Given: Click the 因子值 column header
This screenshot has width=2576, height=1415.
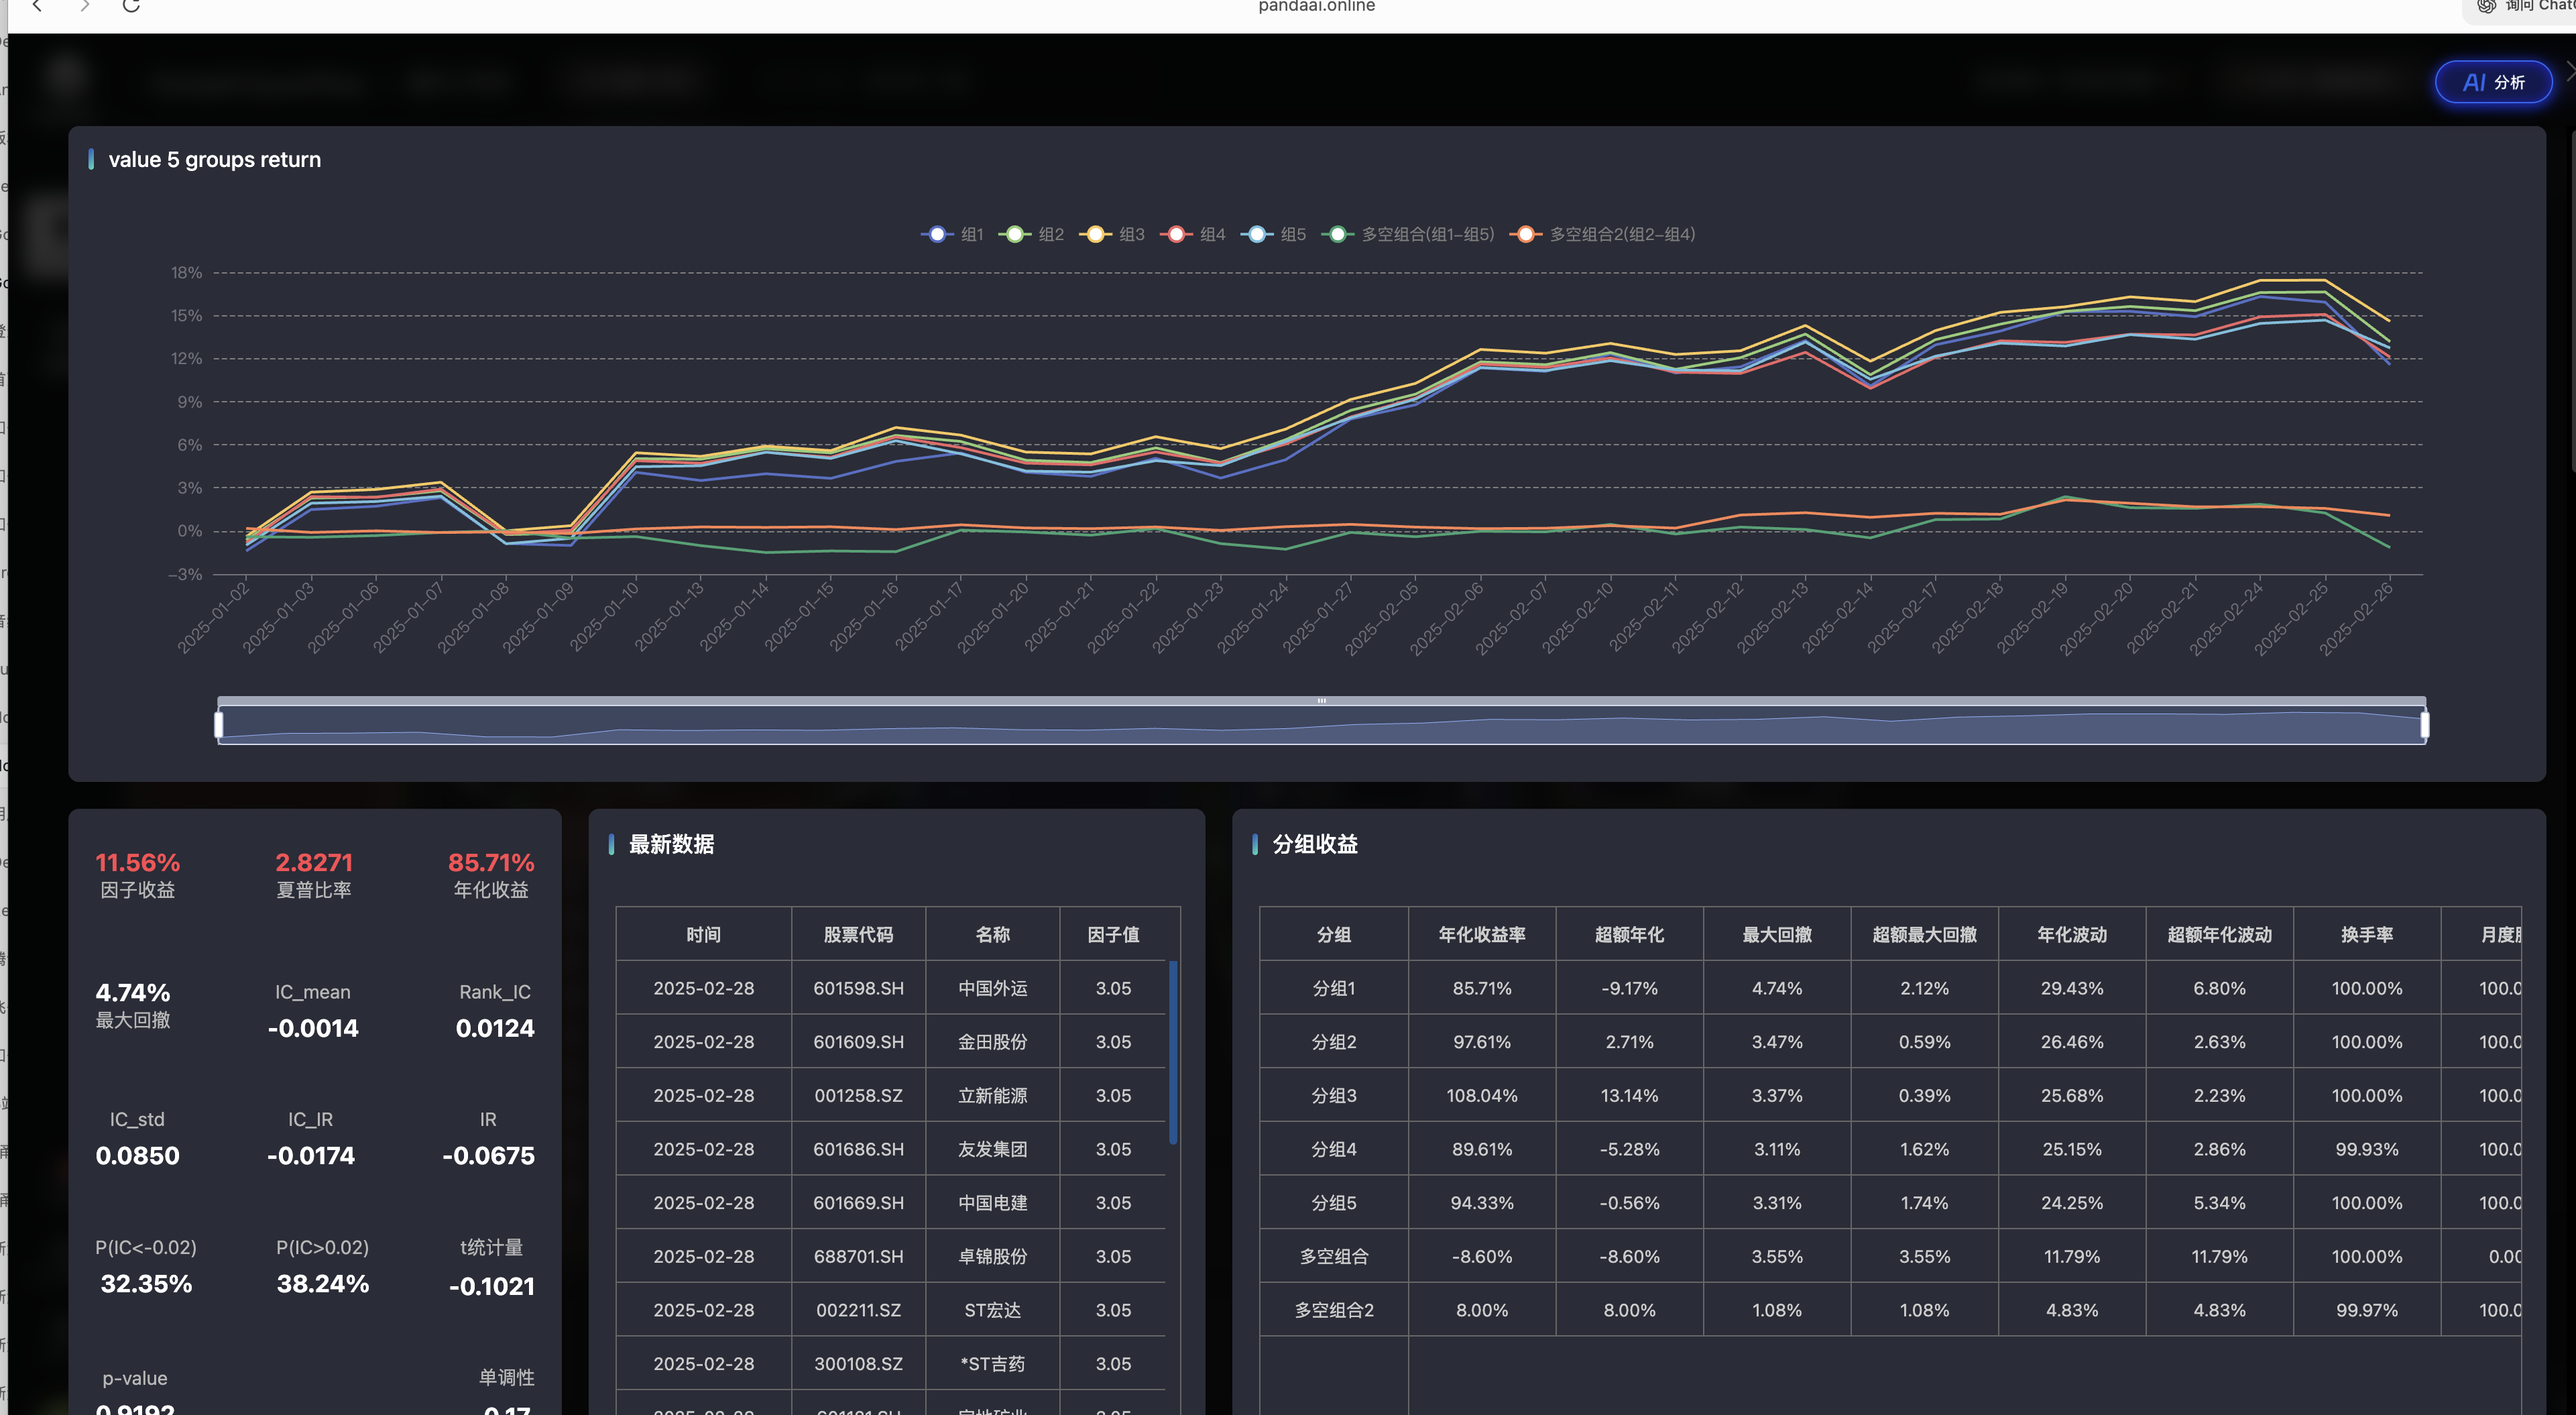Looking at the screenshot, I should (1113, 934).
